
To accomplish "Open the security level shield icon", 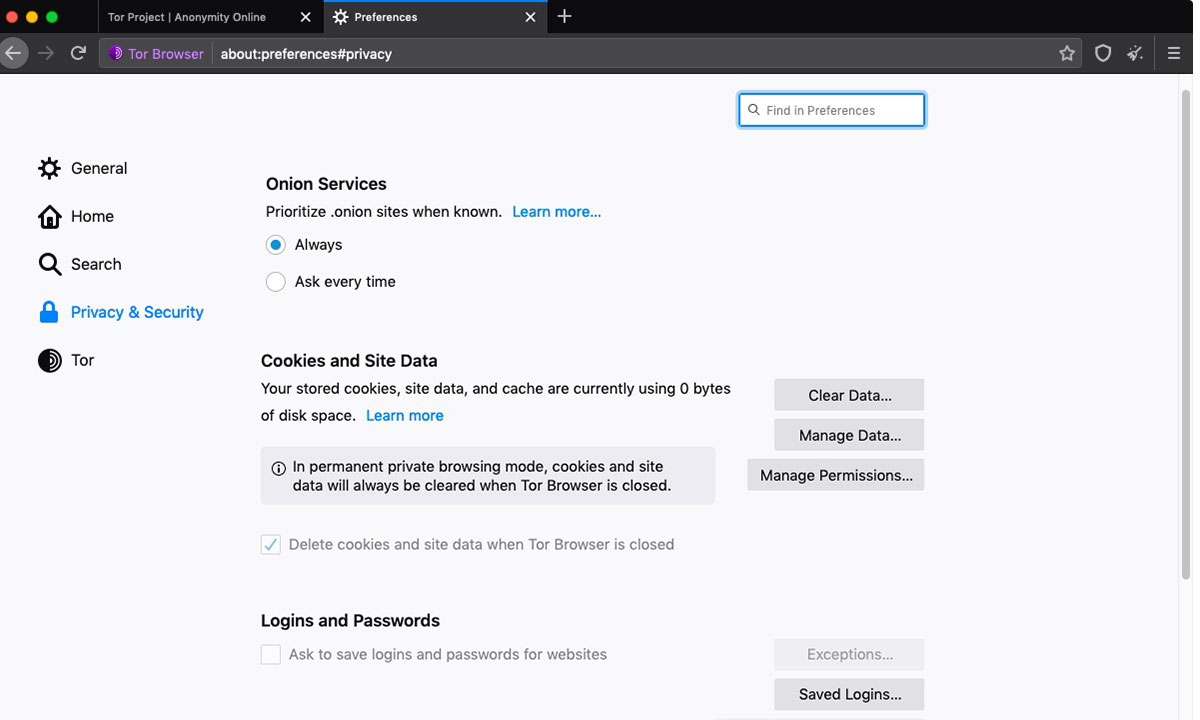I will click(1103, 54).
